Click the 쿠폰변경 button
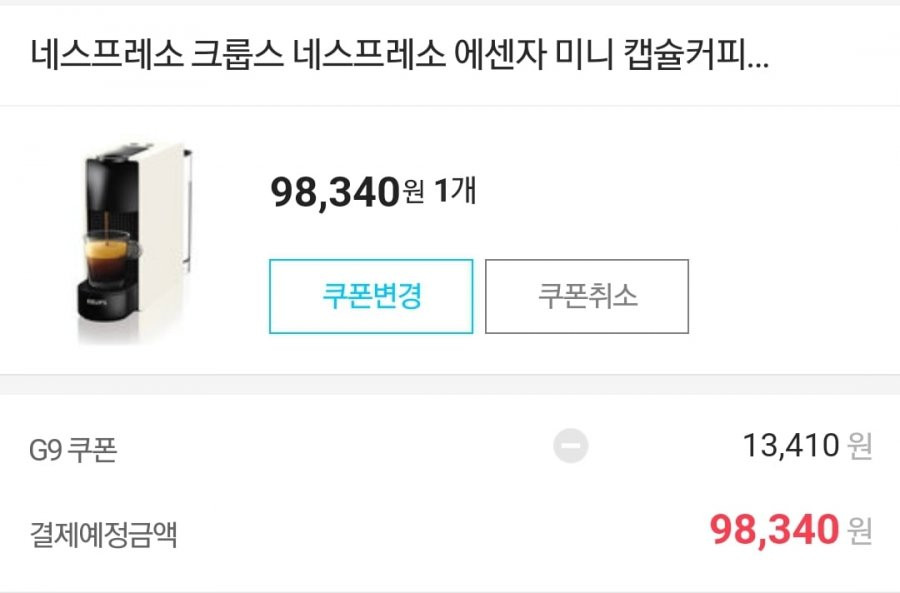Viewport: 900px width, 593px height. click(x=371, y=296)
